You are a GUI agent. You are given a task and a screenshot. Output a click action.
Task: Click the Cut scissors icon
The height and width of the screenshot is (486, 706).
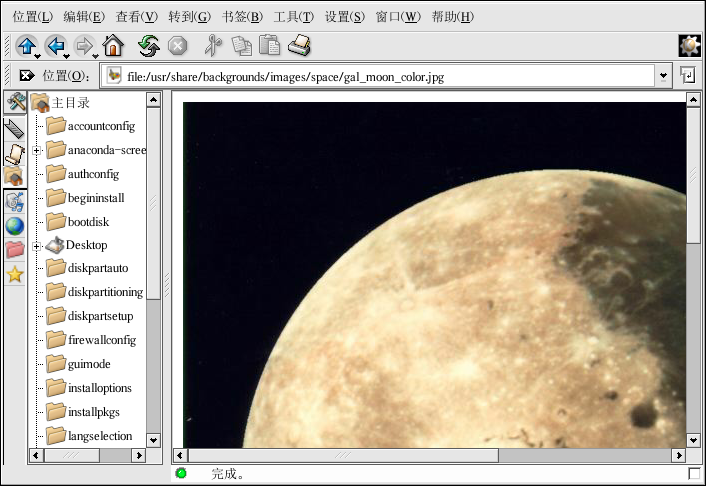[x=211, y=46]
